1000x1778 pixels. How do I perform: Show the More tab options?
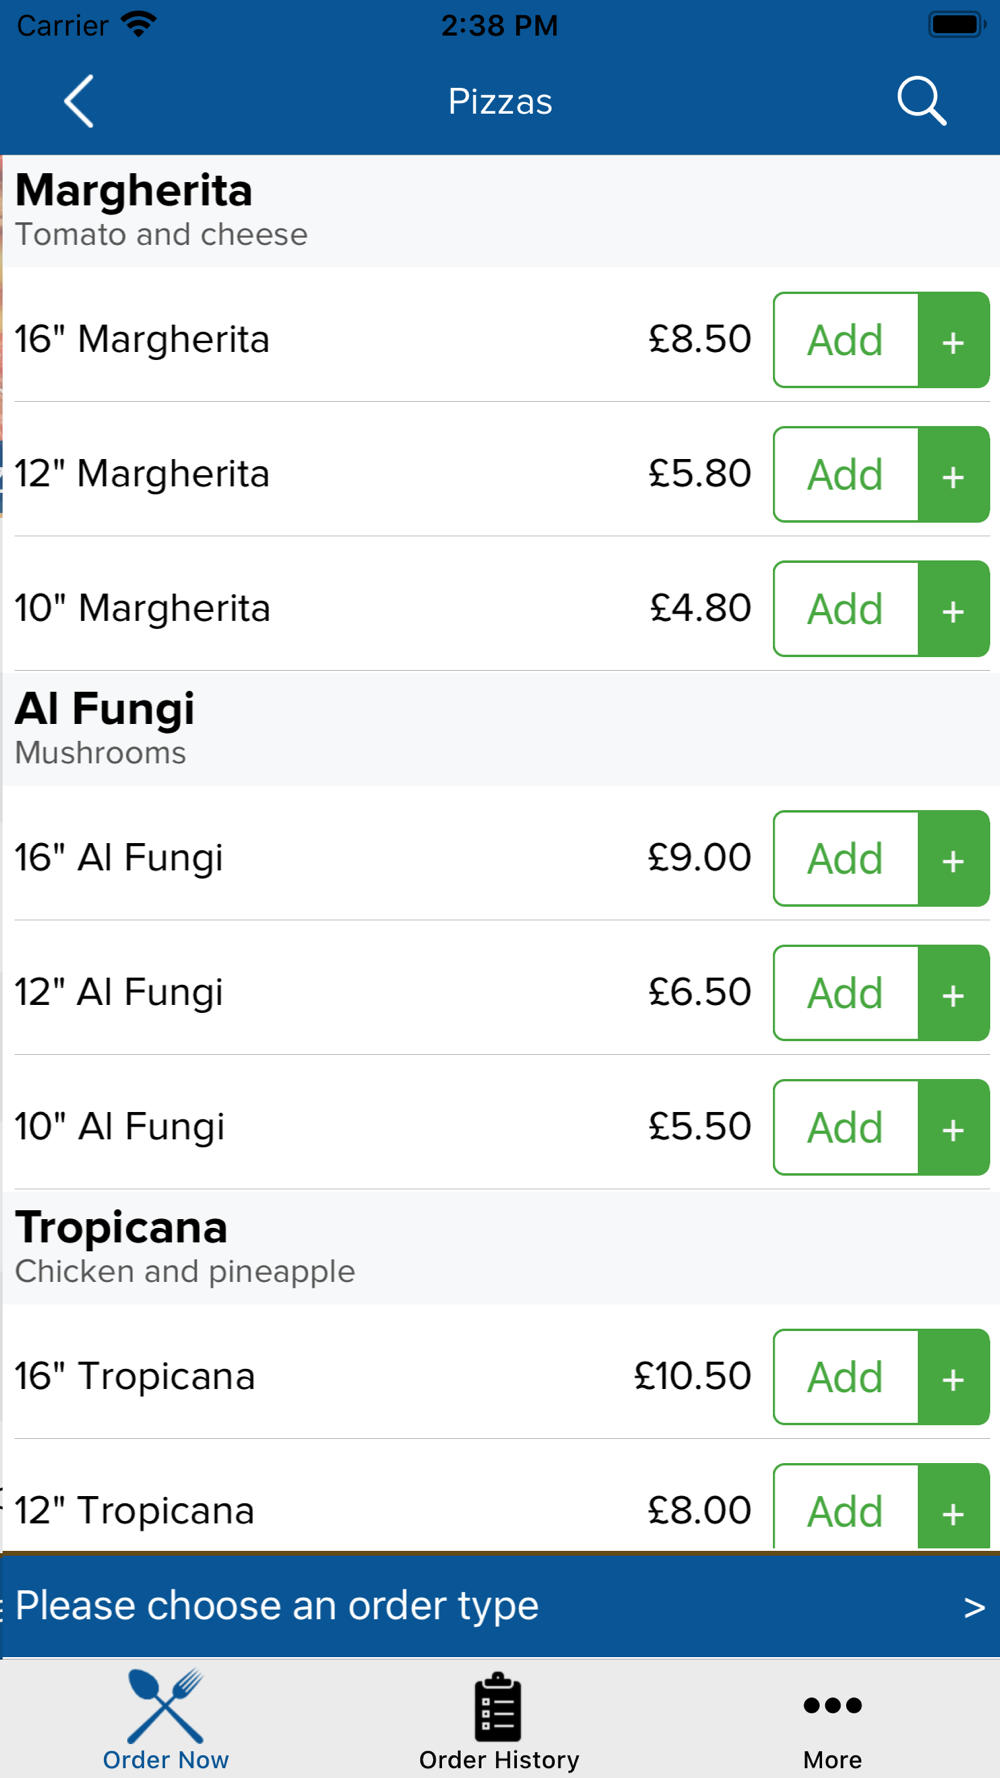click(x=832, y=1720)
